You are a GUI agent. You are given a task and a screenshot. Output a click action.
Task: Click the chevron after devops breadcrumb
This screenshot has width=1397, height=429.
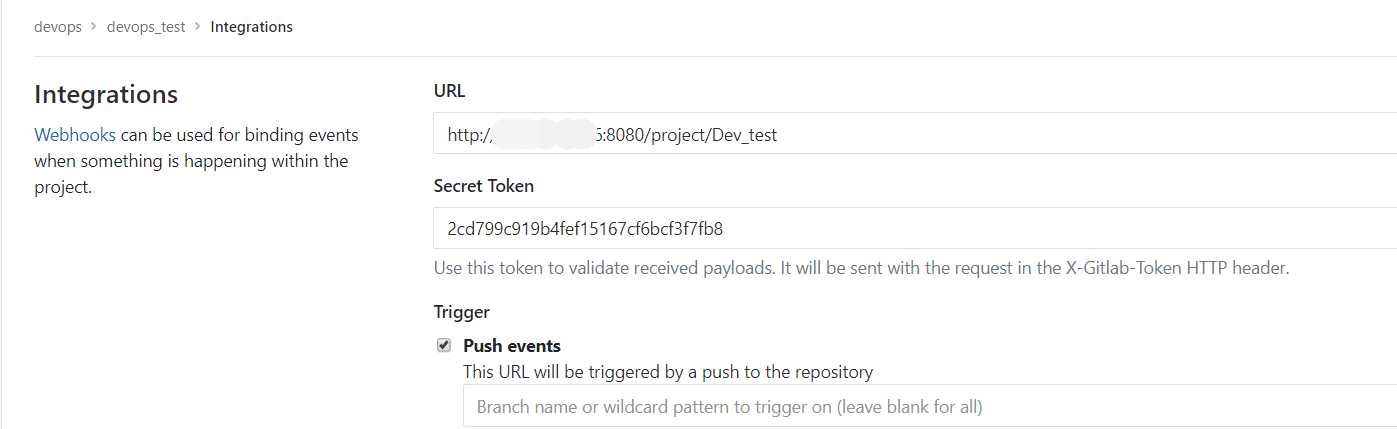[94, 27]
